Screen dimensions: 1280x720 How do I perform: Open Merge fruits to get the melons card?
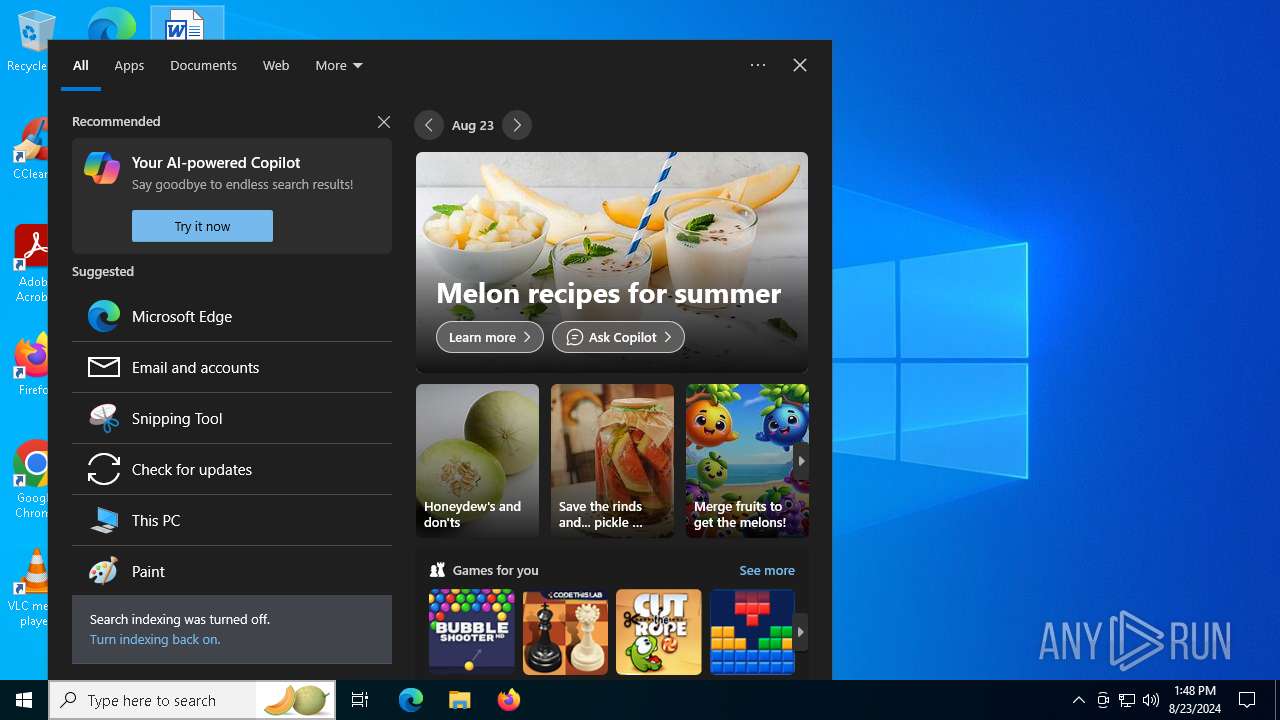tap(747, 461)
